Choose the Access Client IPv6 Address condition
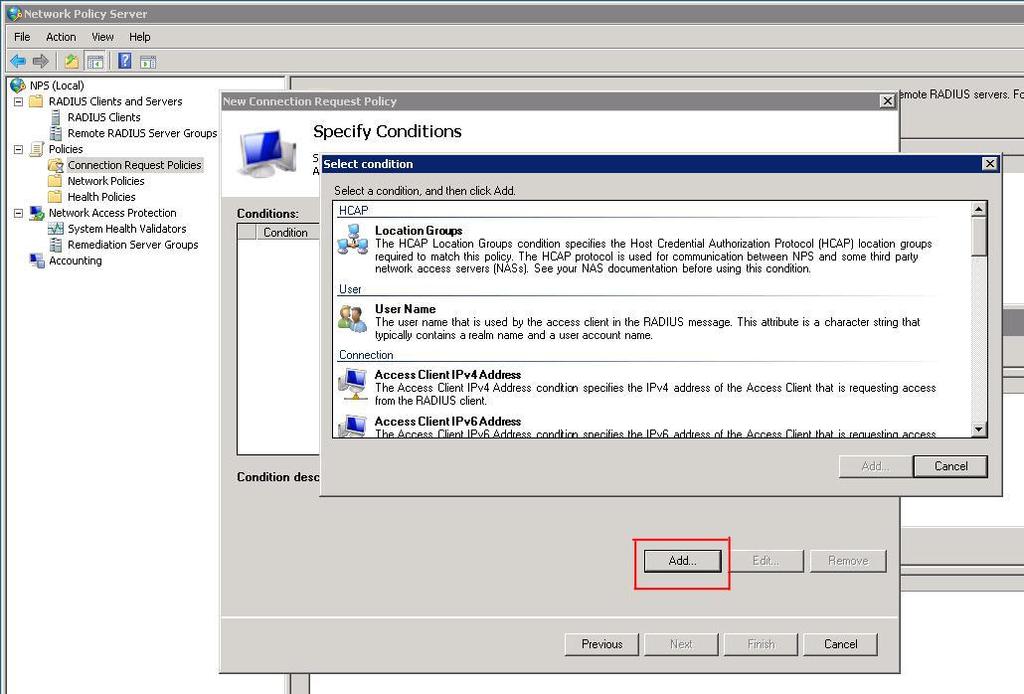The image size is (1024, 694). click(x=637, y=426)
